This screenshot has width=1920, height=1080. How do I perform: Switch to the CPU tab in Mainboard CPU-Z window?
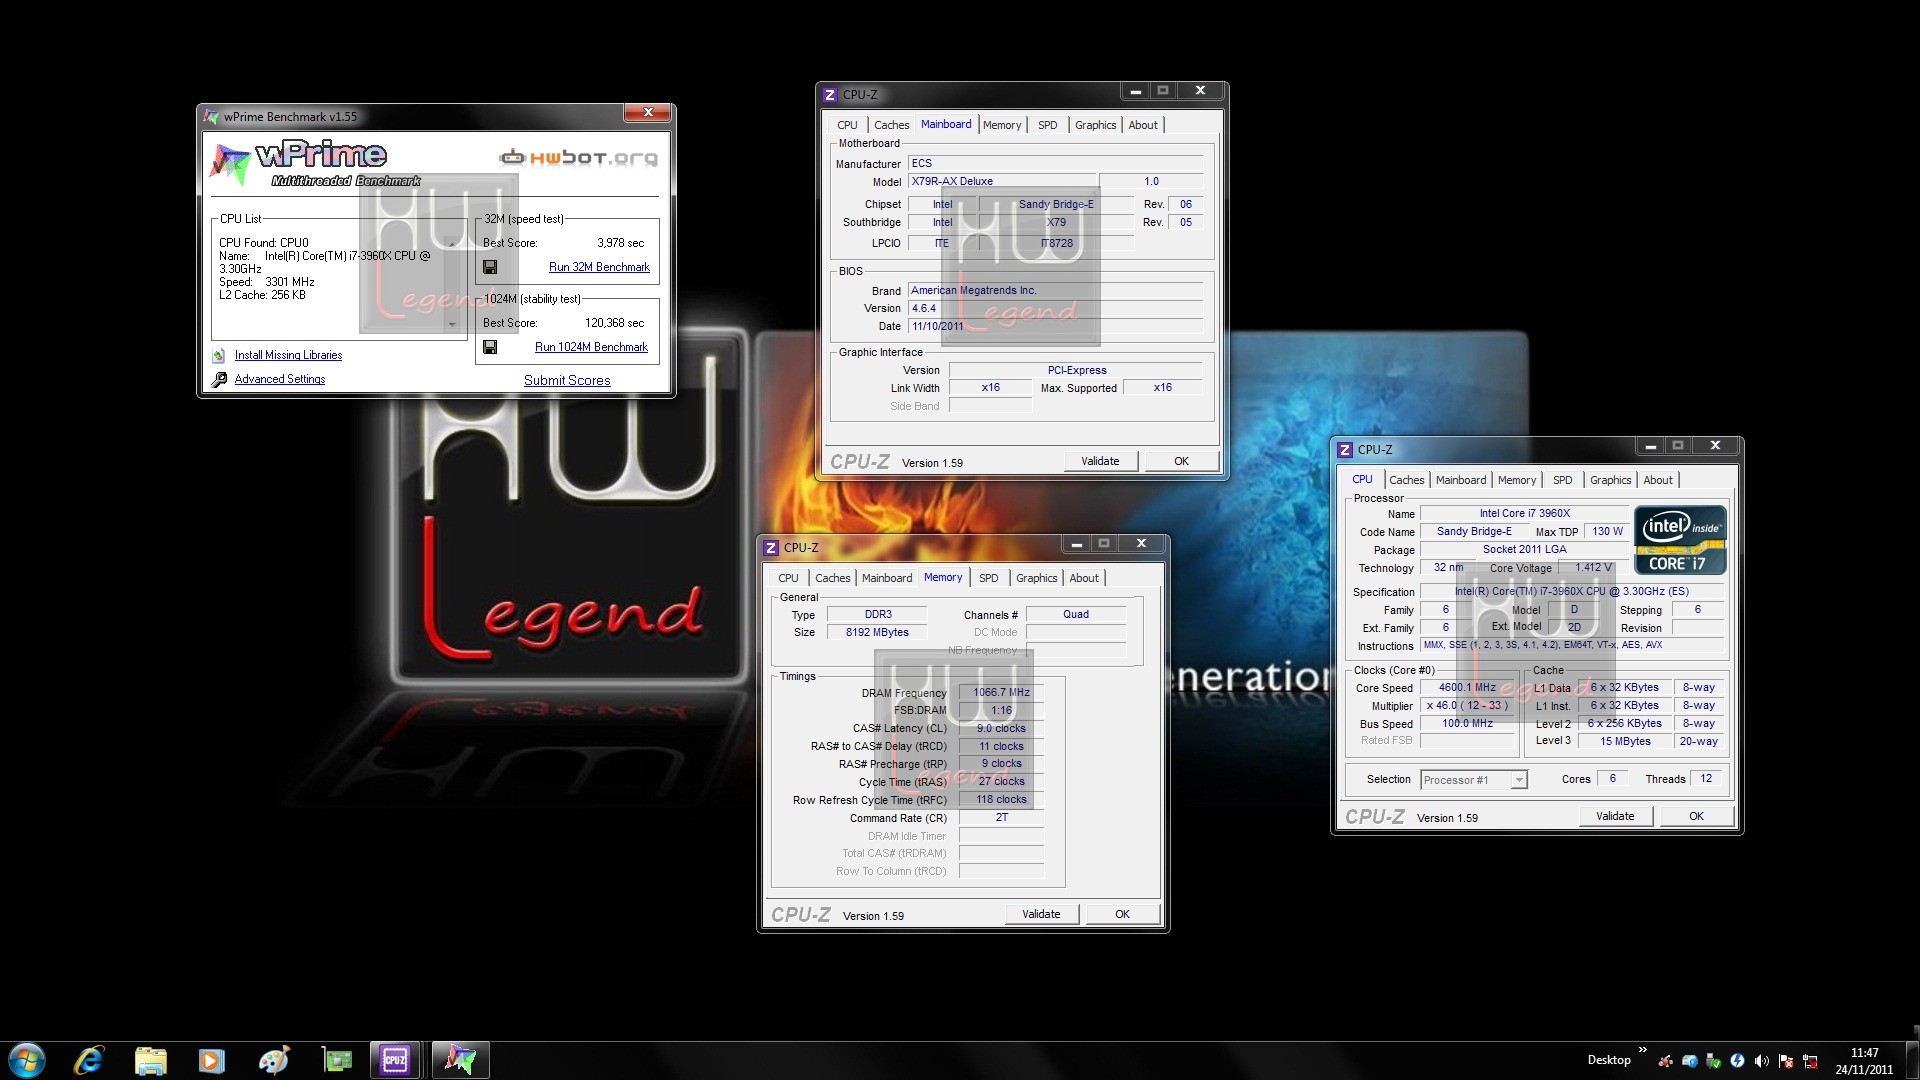[x=847, y=125]
